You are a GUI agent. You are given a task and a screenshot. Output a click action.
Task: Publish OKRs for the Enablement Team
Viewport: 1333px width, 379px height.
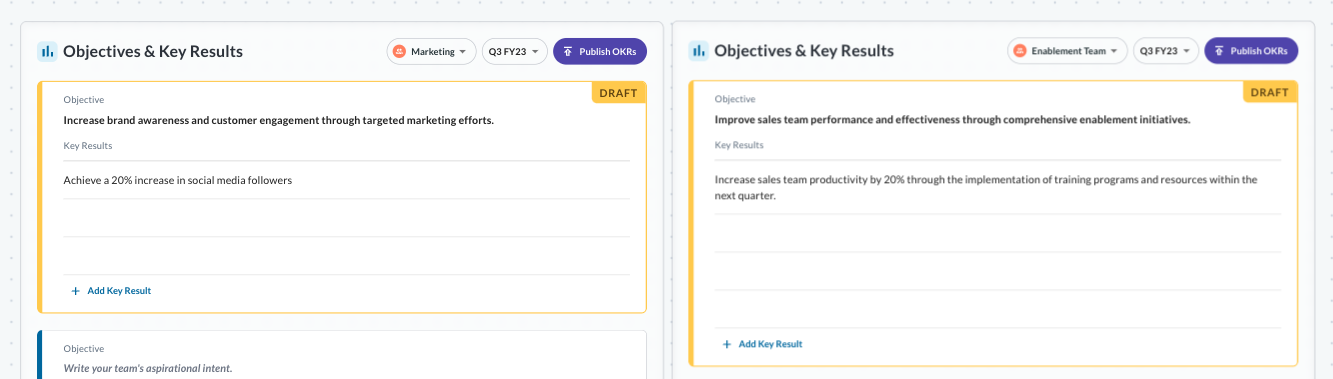click(1251, 50)
